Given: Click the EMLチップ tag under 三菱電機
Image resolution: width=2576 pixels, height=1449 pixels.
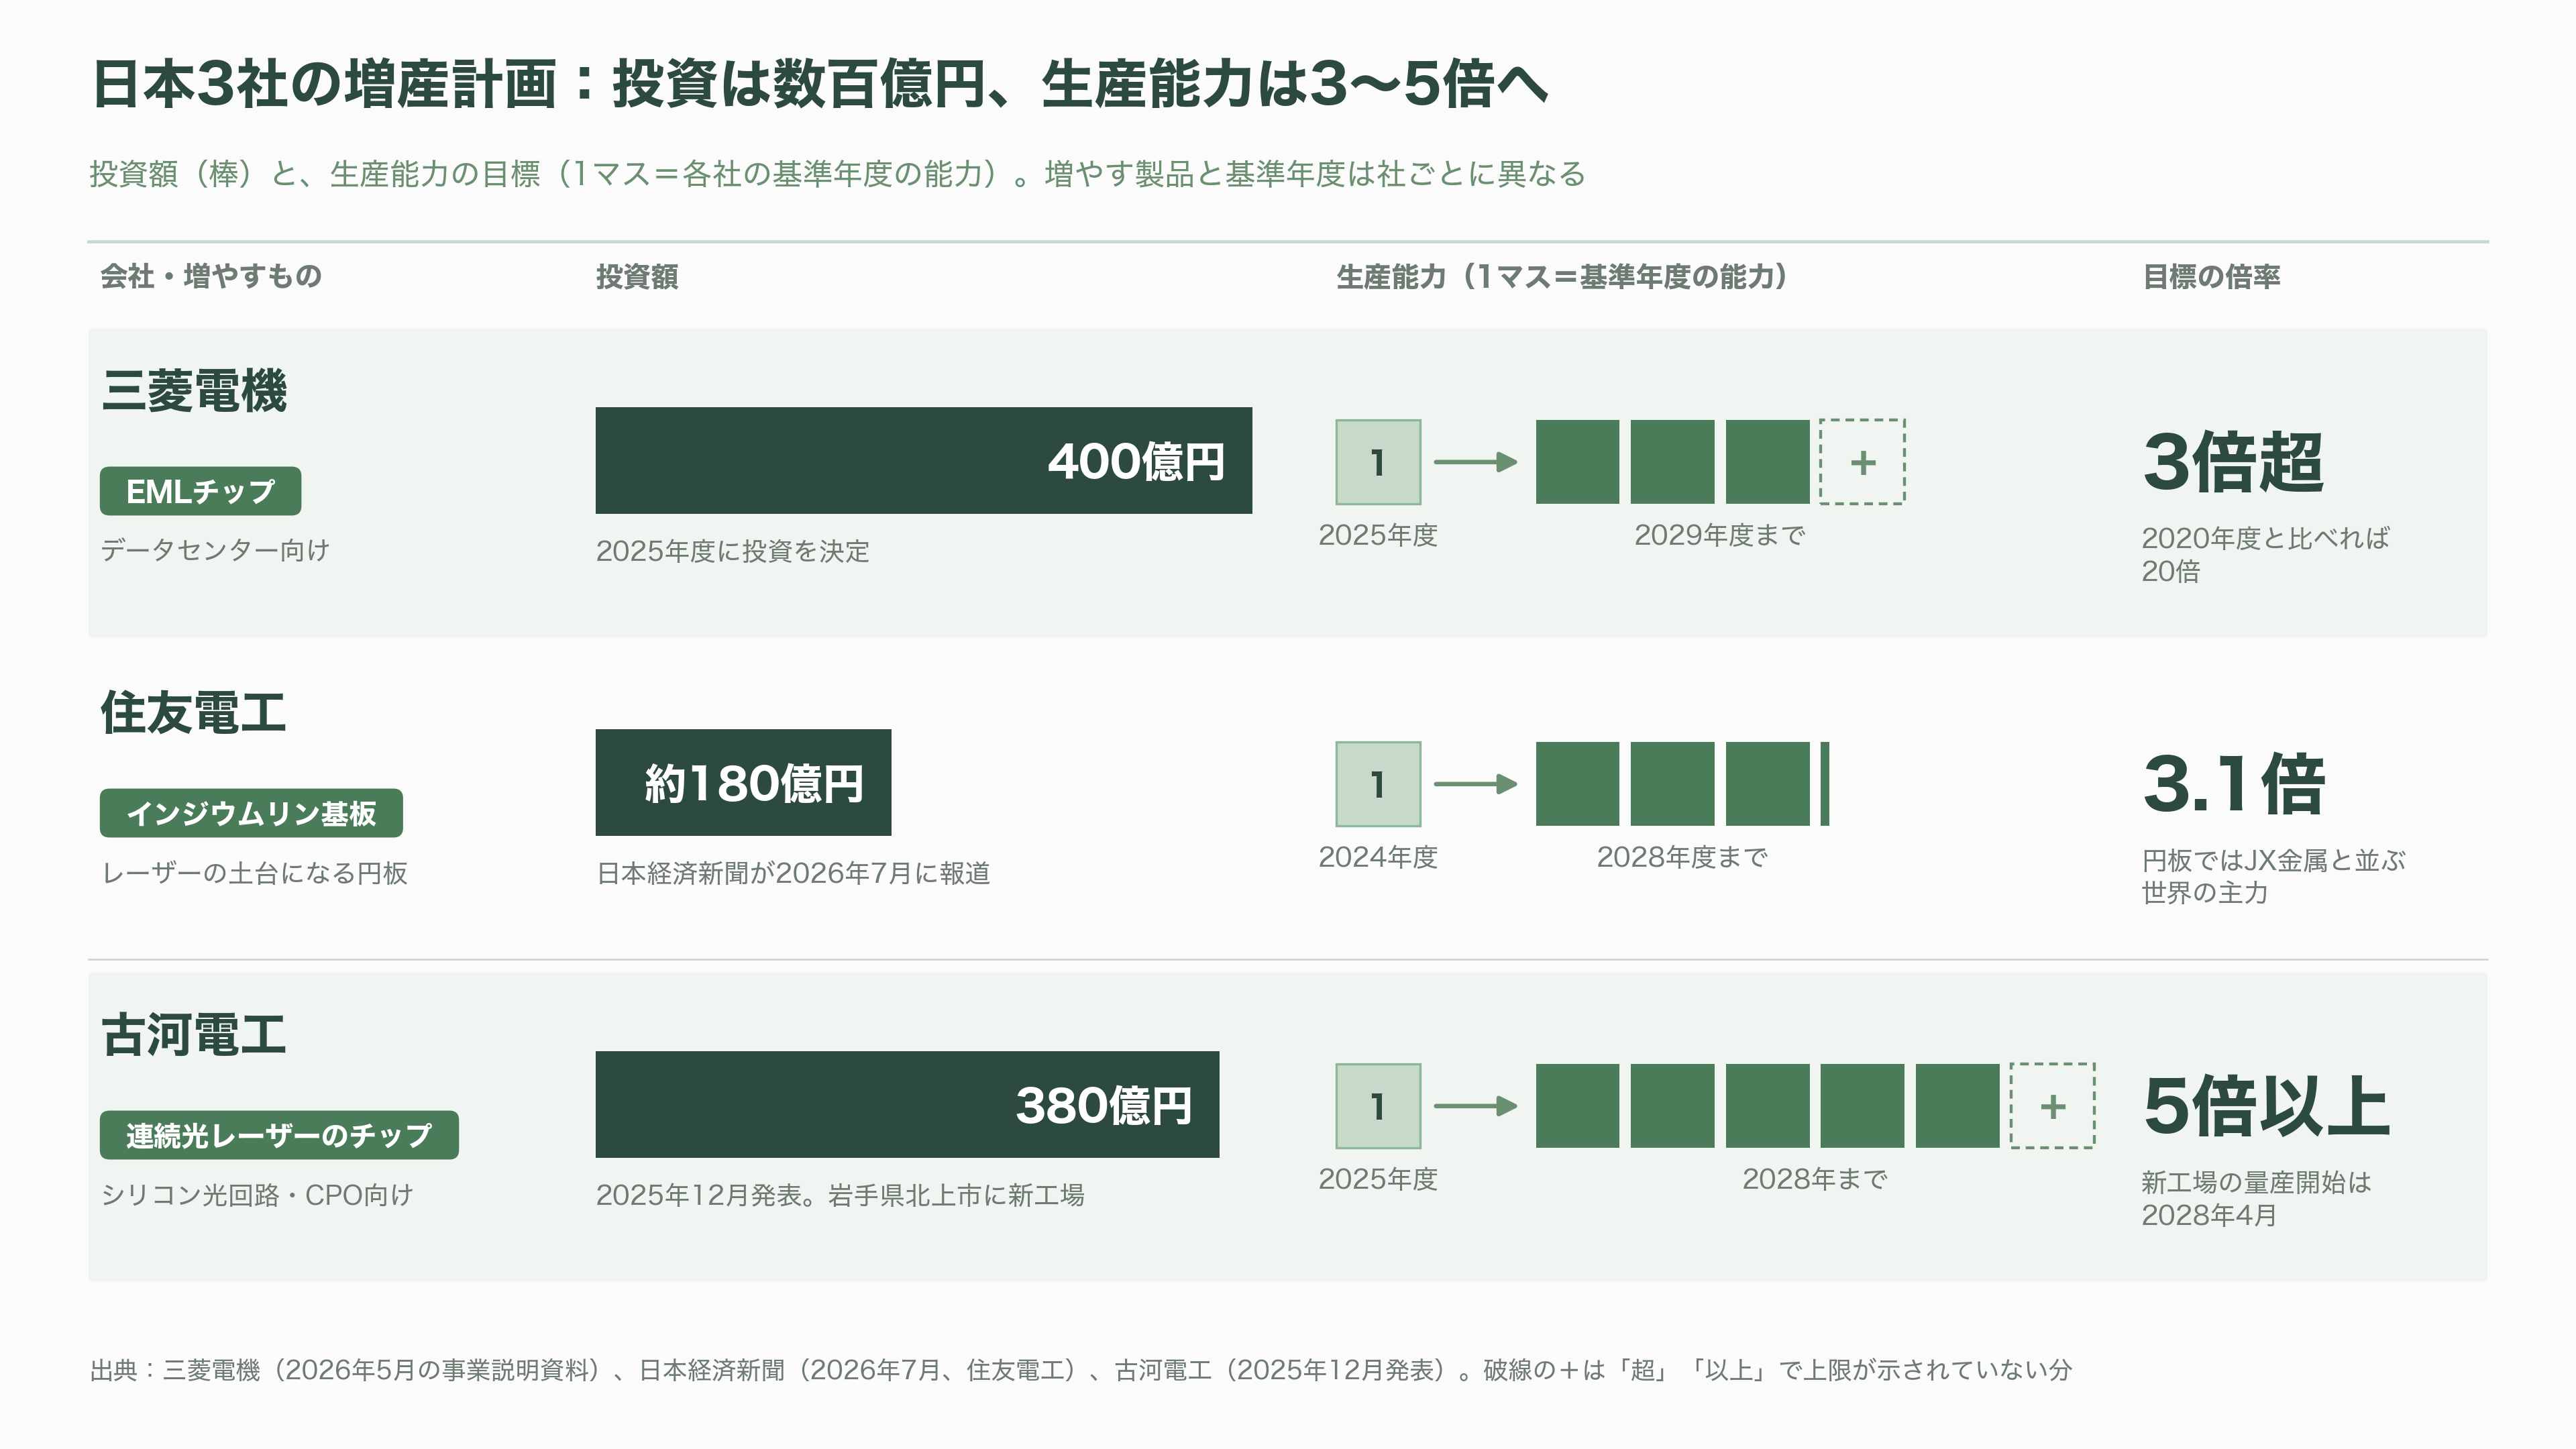Looking at the screenshot, I should (x=200, y=491).
